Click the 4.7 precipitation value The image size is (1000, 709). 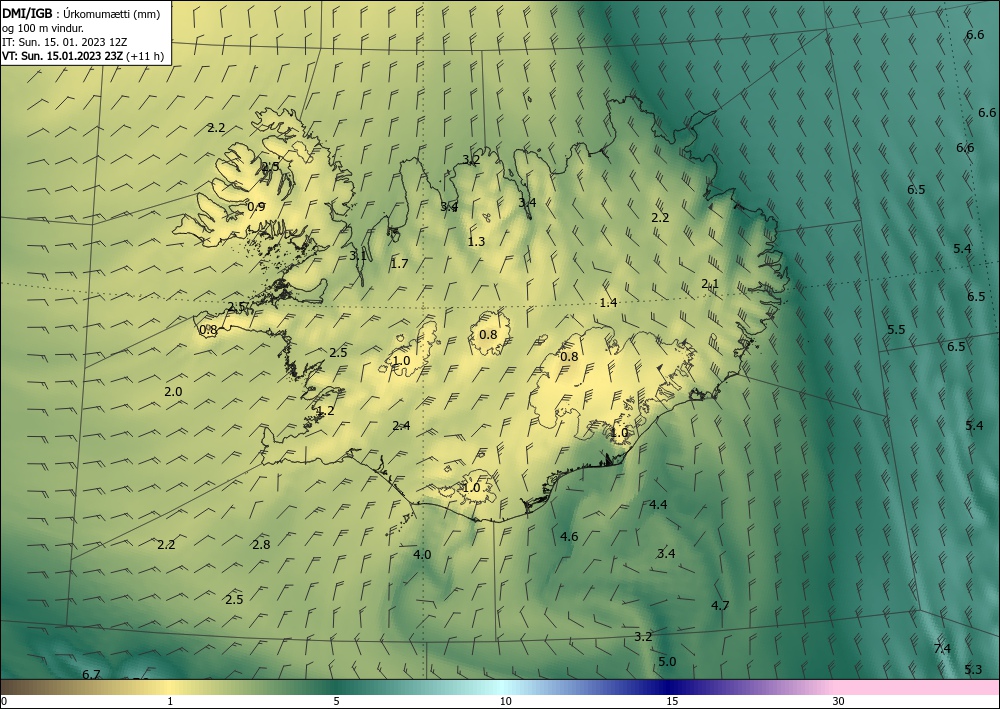[x=720, y=606]
